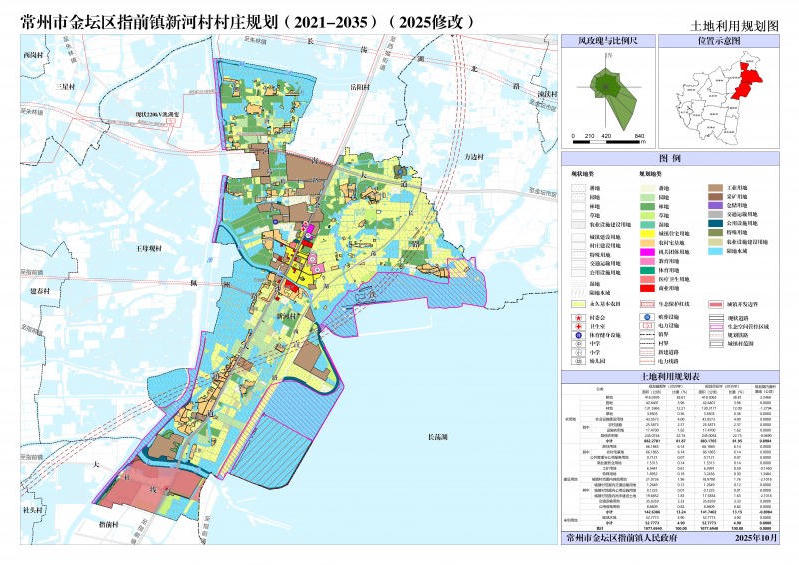
Task: Click the 三星村 map label
Action: click(66, 87)
